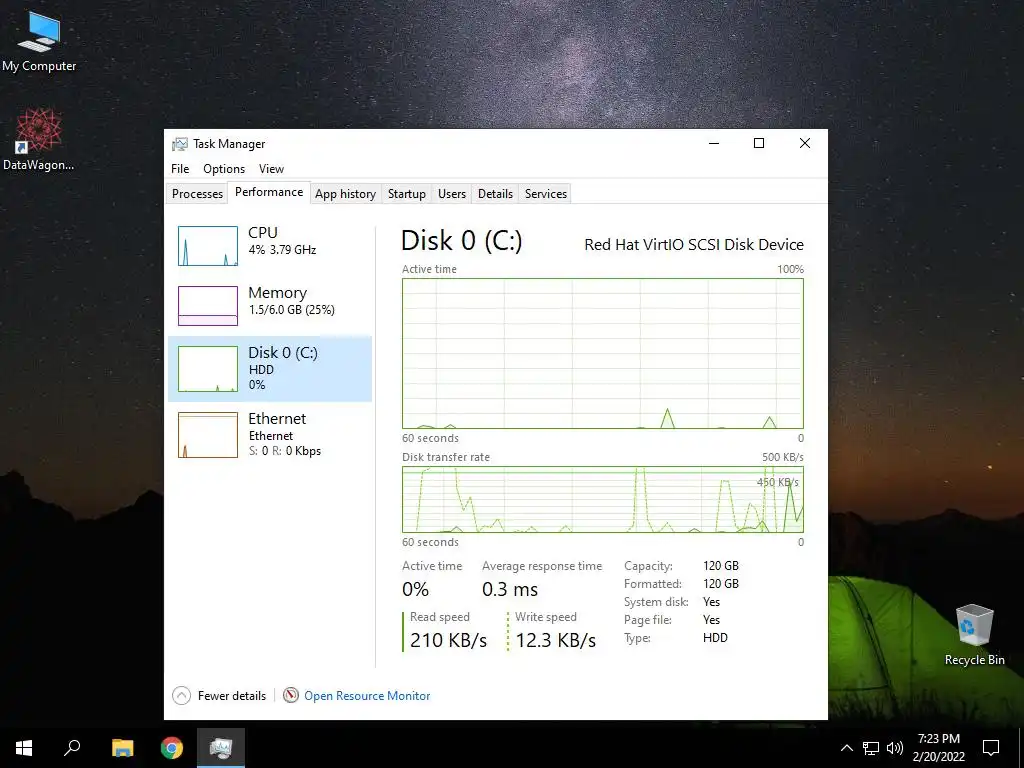Switch to the Startup tab
1024x768 pixels.
406,193
